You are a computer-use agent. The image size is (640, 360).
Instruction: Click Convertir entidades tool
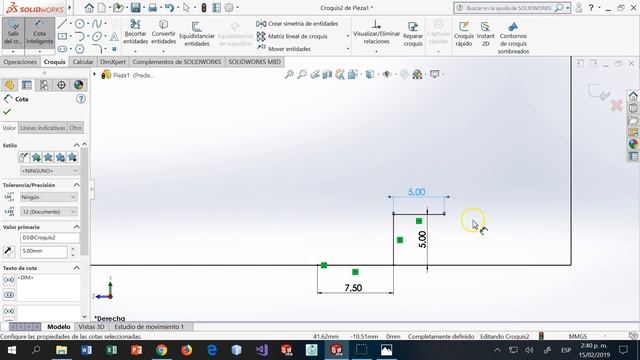(163, 32)
